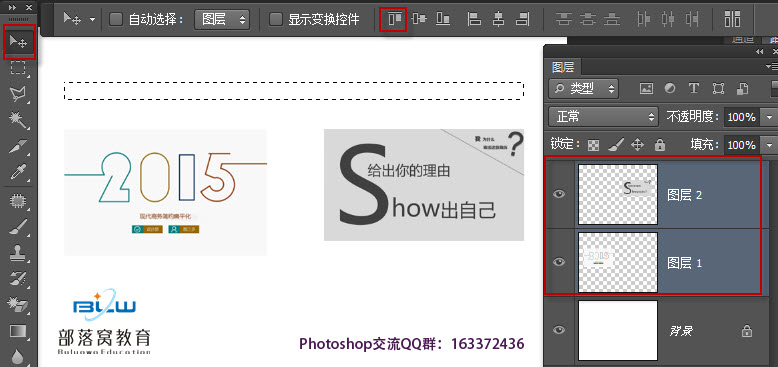
Task: Open 不透明度 slider arrow
Action: (x=769, y=118)
